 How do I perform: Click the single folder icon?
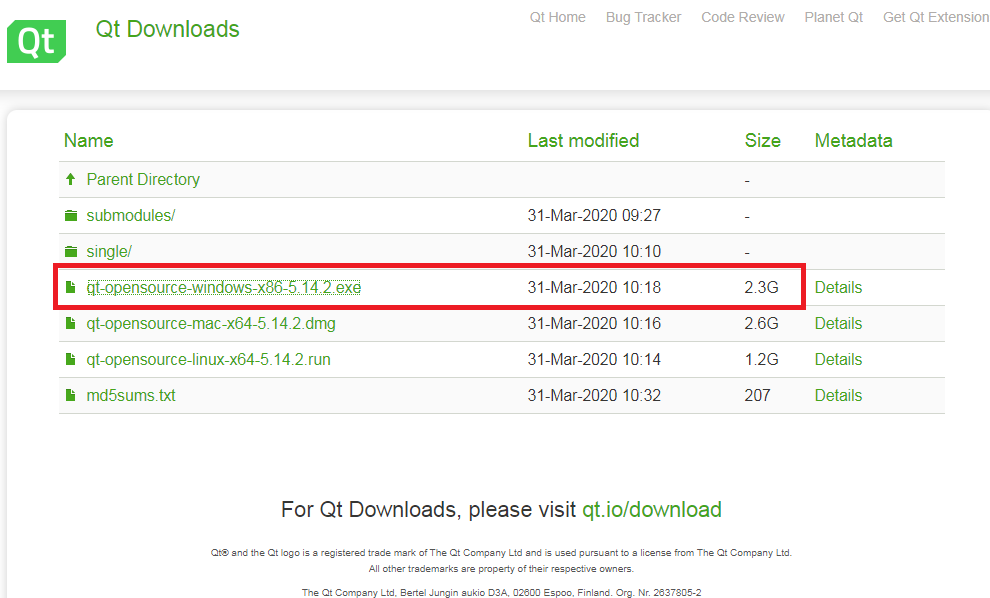pos(71,251)
